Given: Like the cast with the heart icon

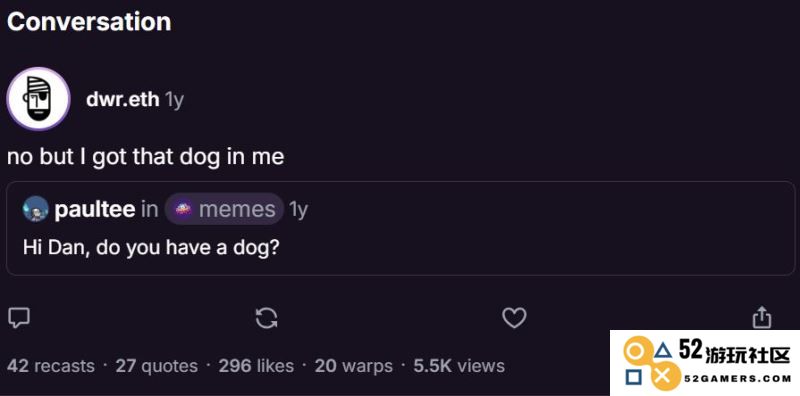Looking at the screenshot, I should (514, 318).
